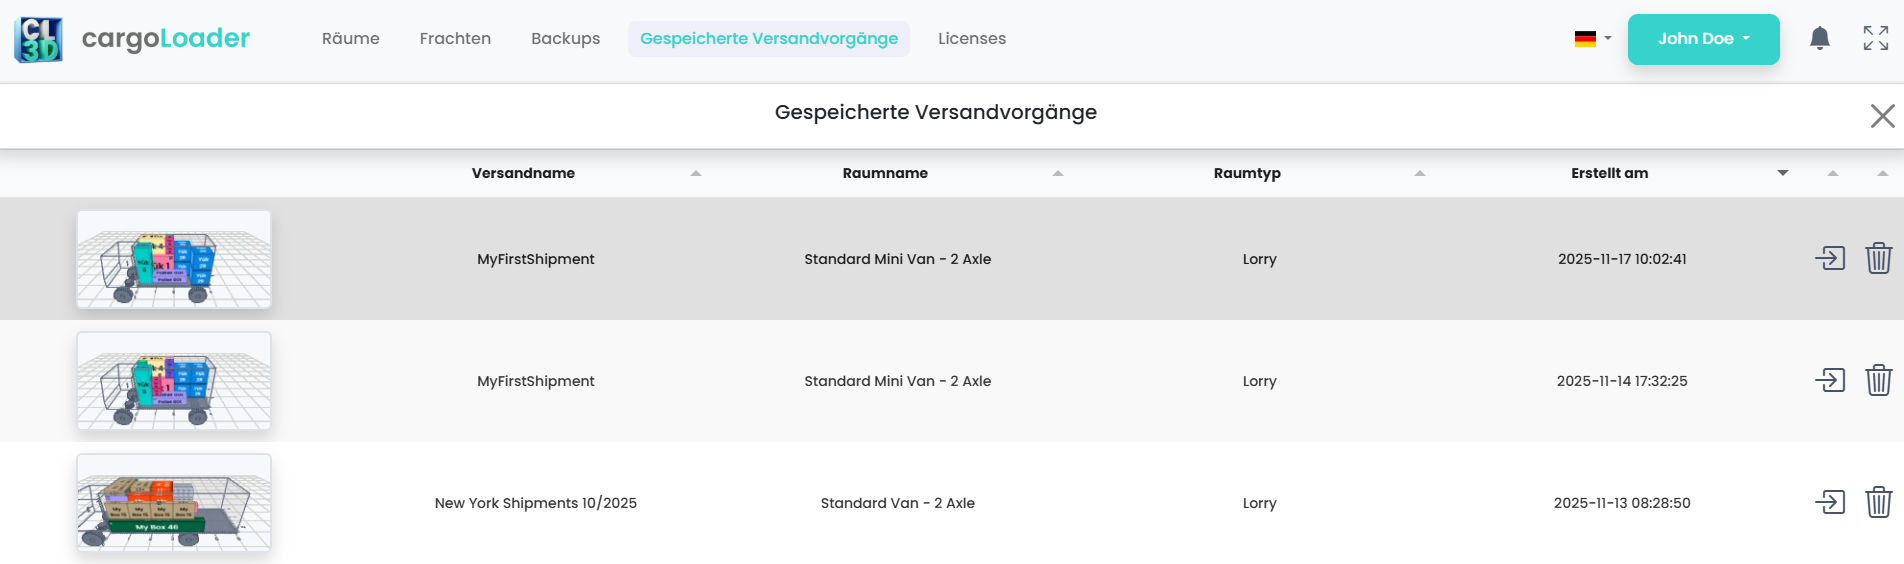Viewport: 1904px width, 564px height.
Task: Sort the list by Raumtyp arrow
Action: point(1420,174)
